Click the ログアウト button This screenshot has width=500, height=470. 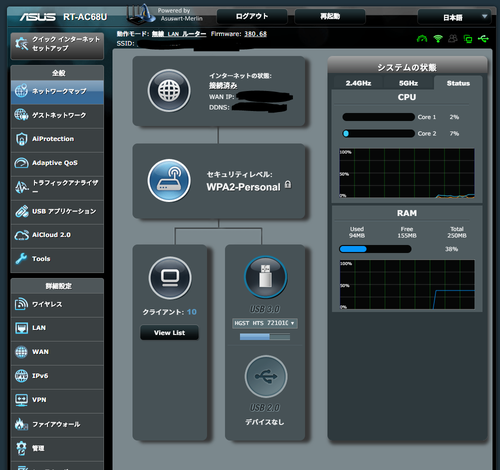(x=252, y=16)
